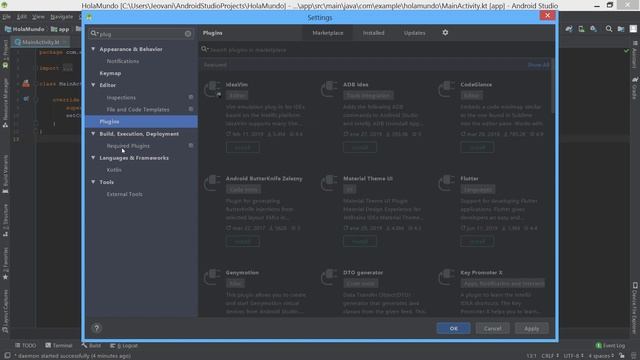Select Keymap in the settings tree
Image resolution: width=640 pixels, height=360 pixels.
click(110, 73)
